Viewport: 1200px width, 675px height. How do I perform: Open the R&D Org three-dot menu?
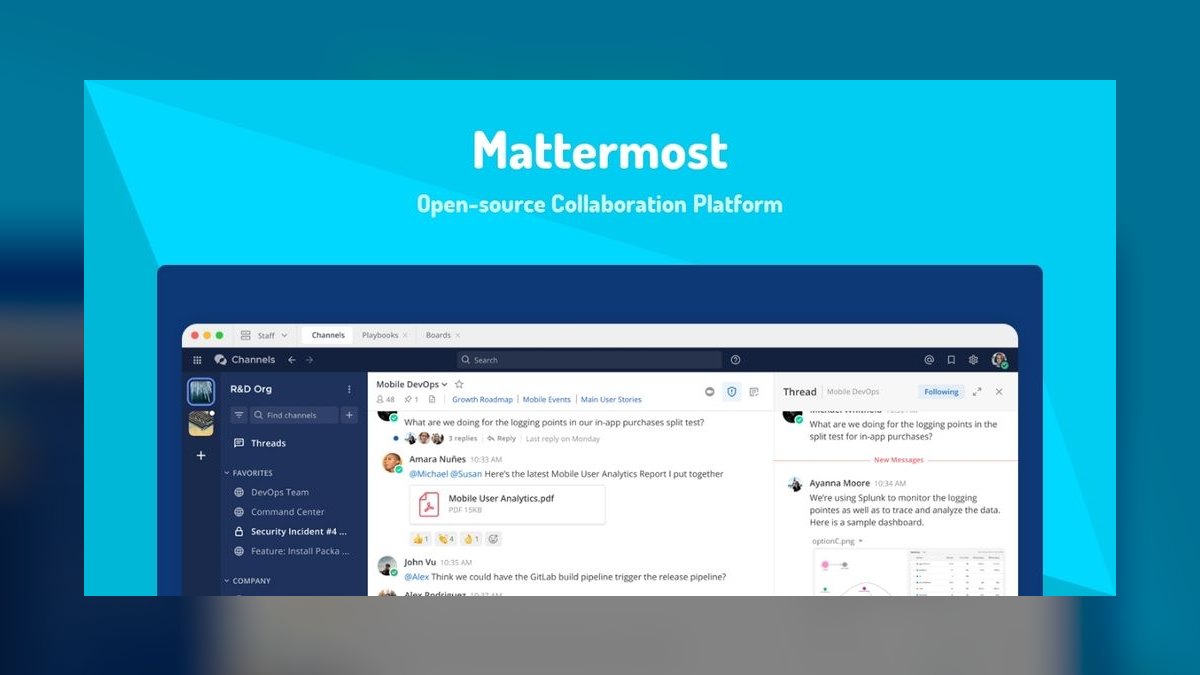point(349,389)
